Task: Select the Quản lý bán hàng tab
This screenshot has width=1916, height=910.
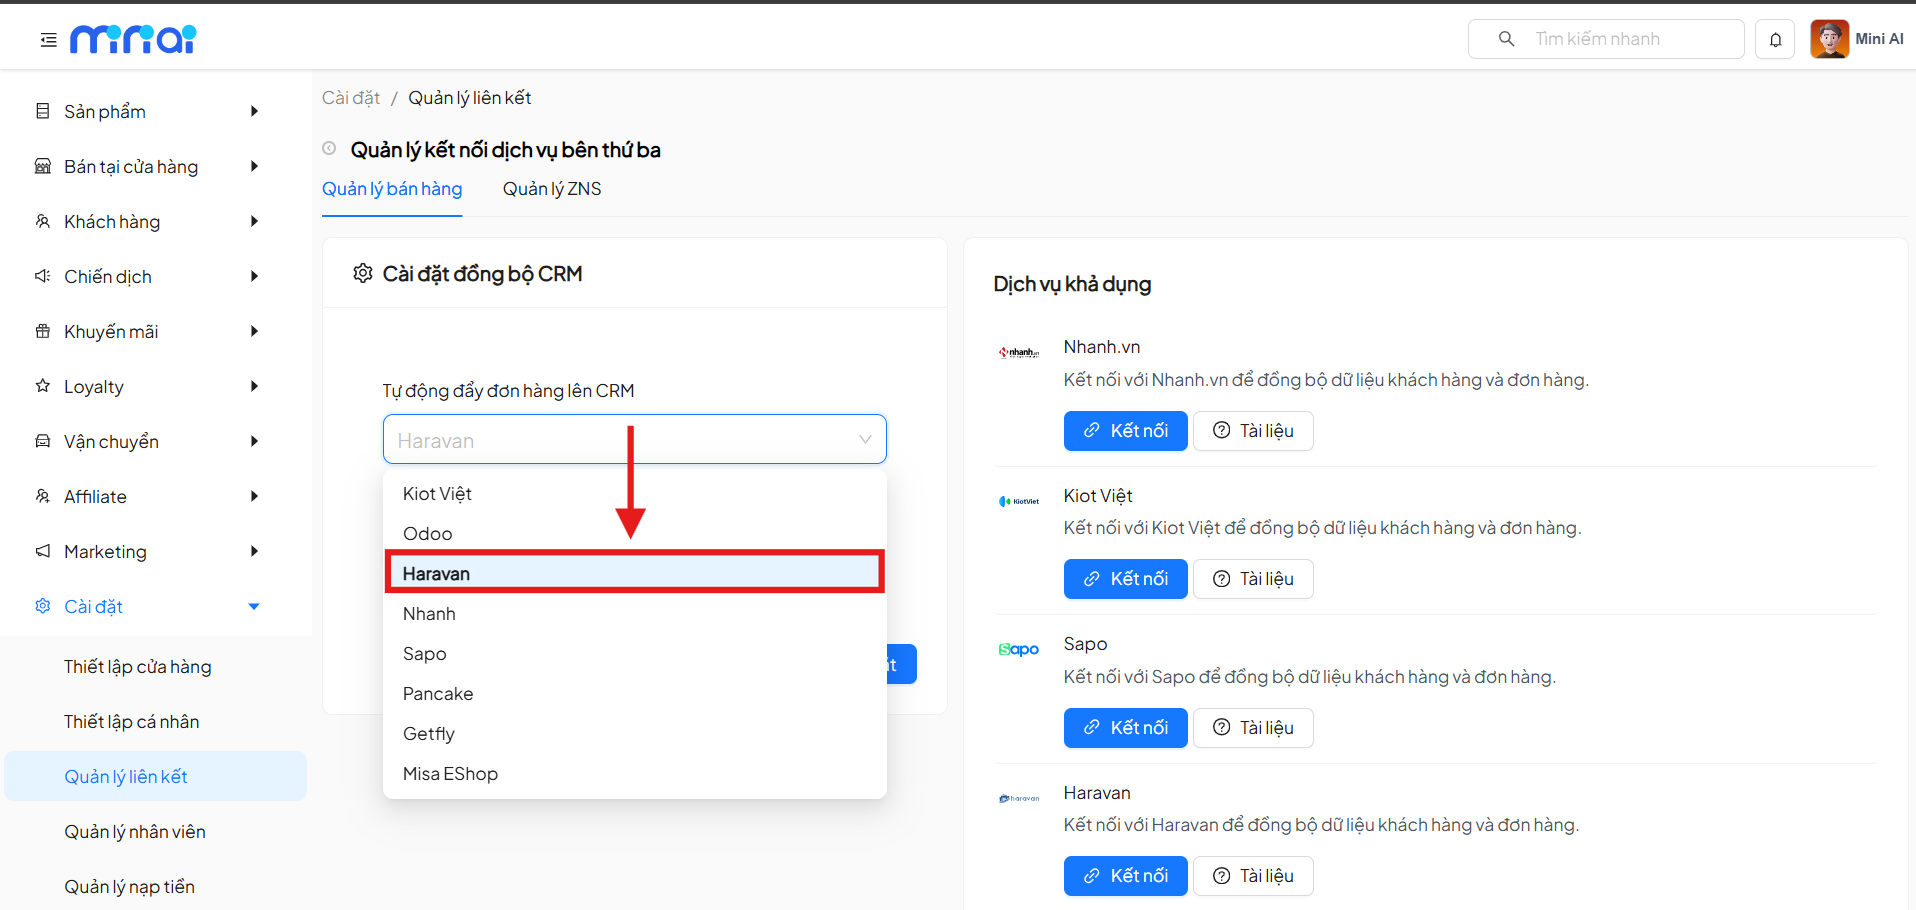Action: (392, 189)
